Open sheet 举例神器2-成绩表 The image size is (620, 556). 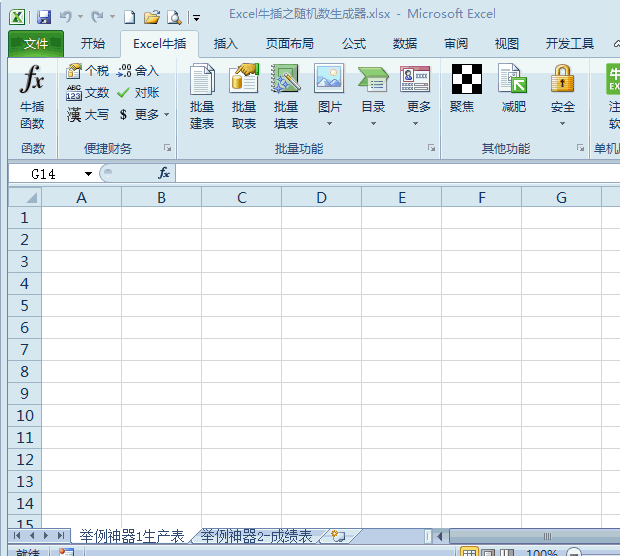click(x=257, y=536)
